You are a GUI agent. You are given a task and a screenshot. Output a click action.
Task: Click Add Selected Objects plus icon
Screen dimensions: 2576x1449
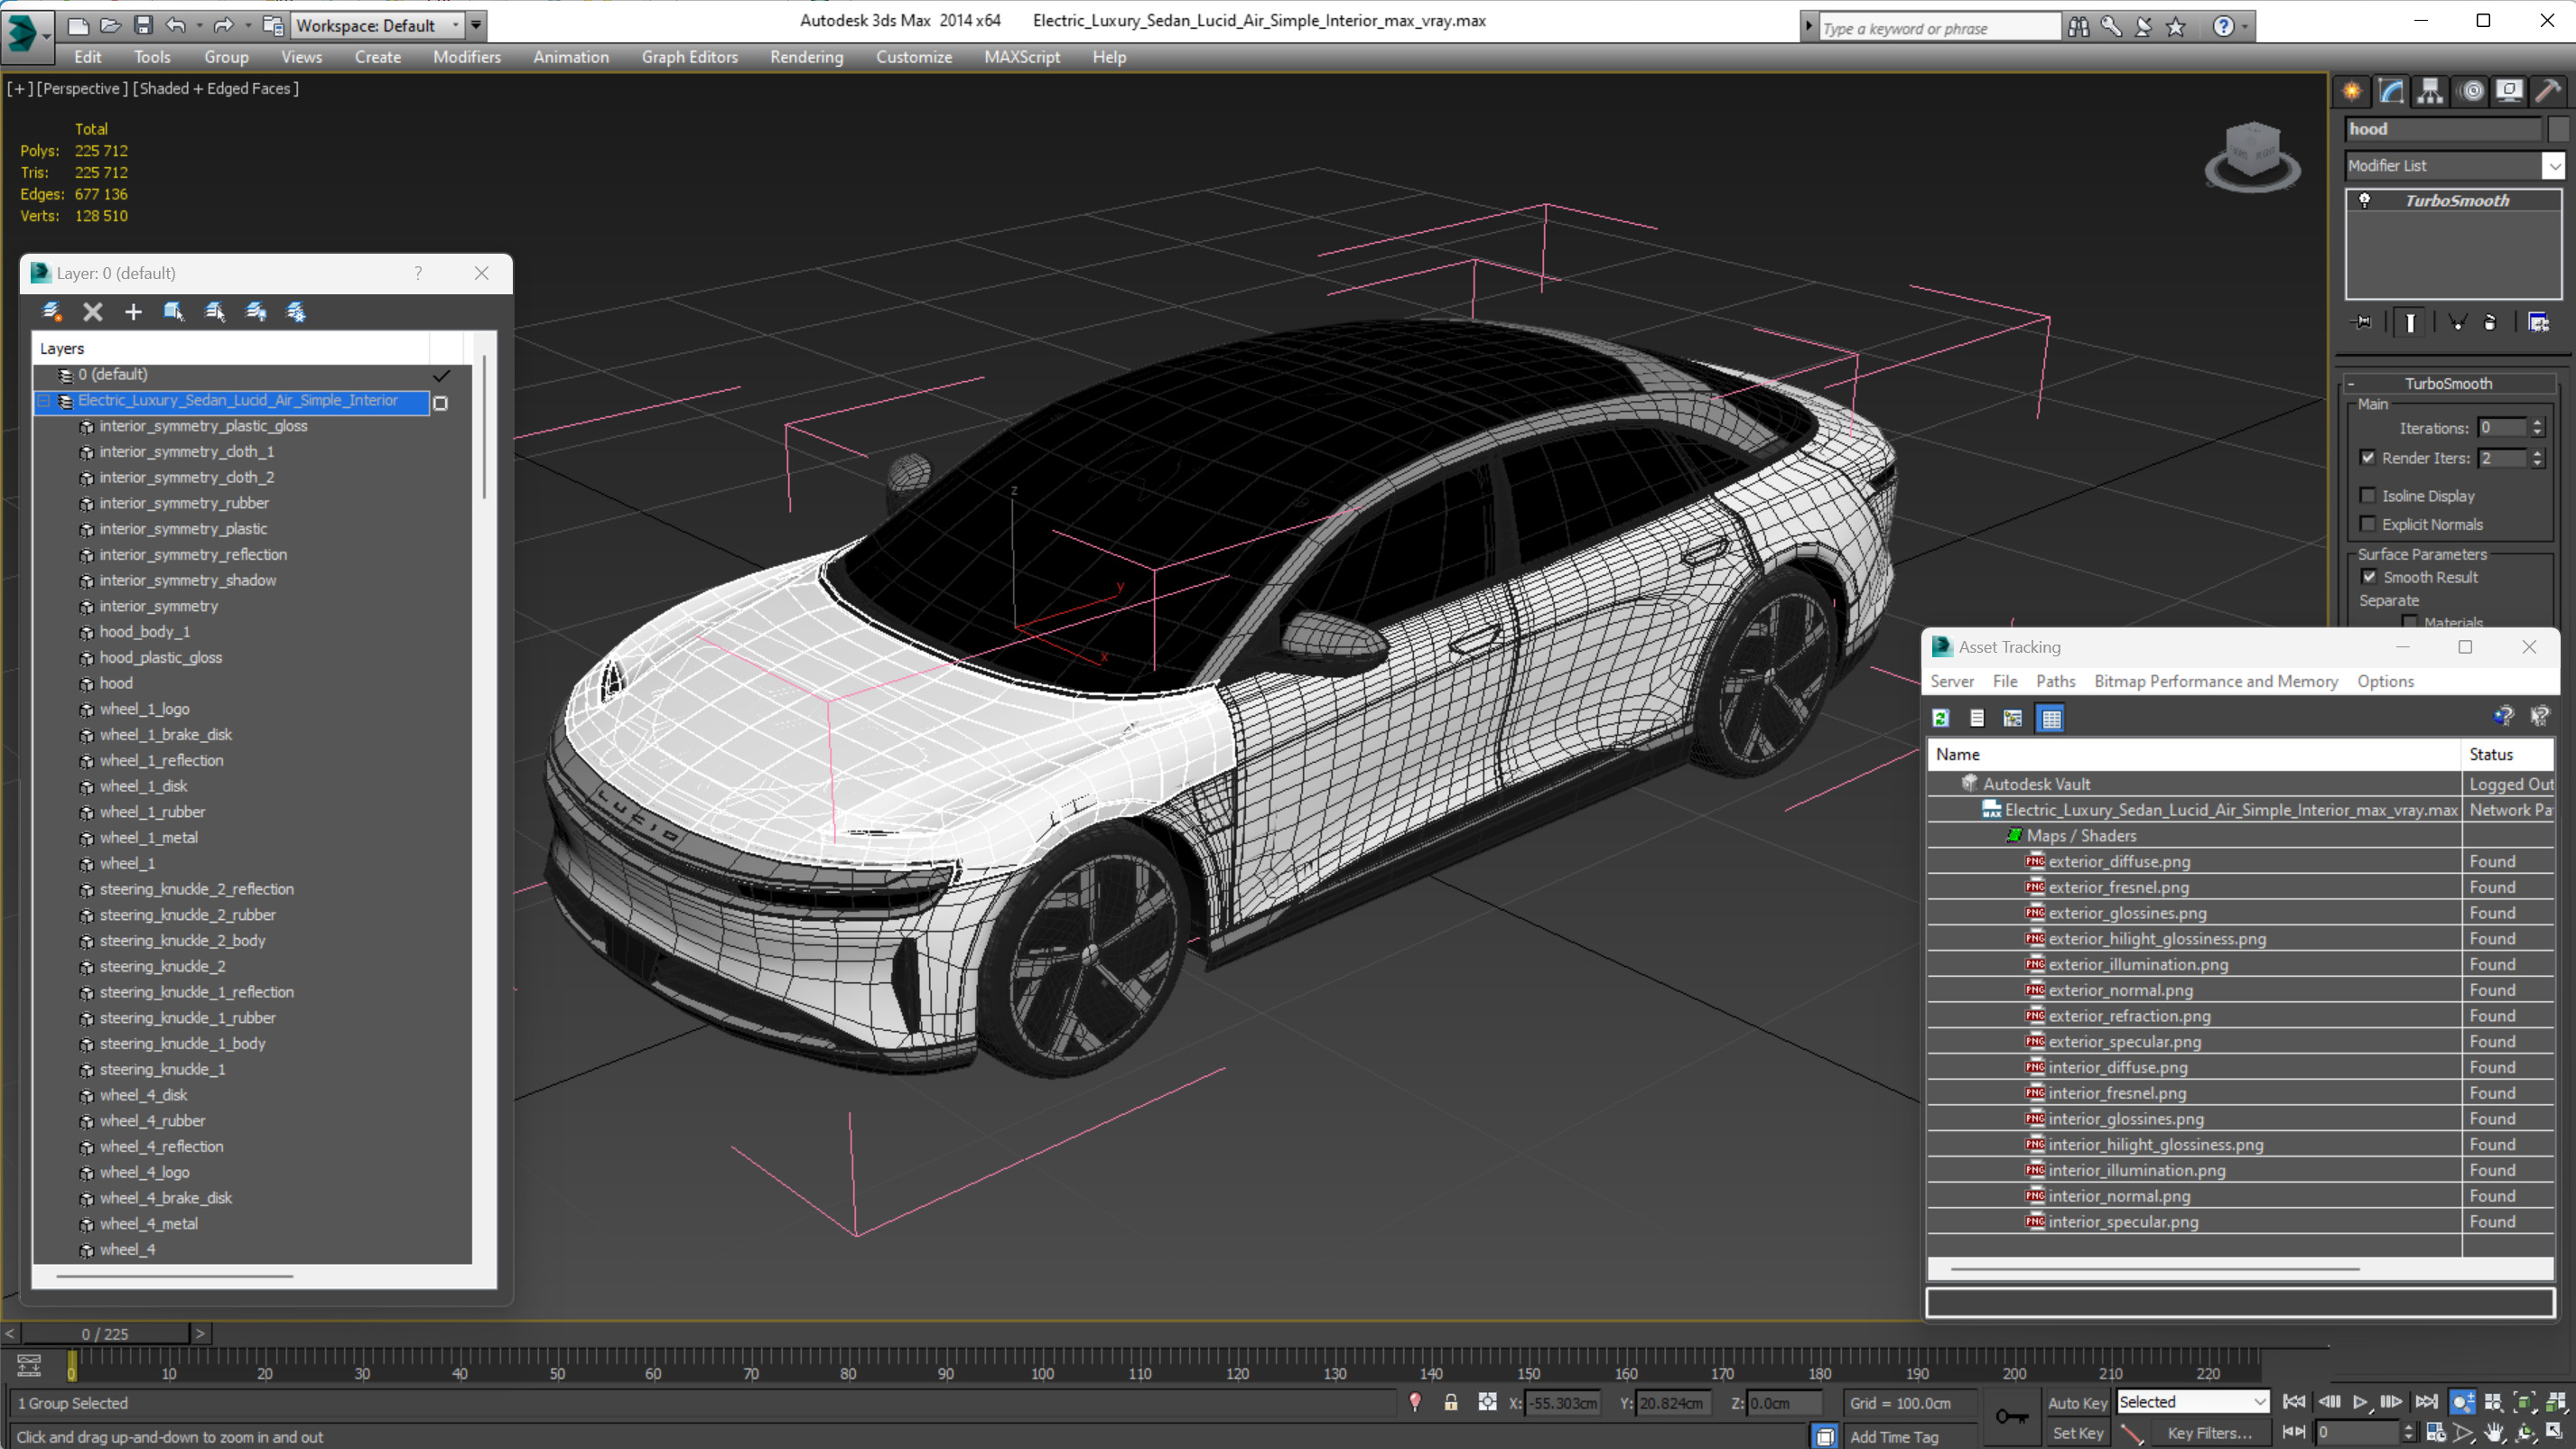[x=133, y=312]
